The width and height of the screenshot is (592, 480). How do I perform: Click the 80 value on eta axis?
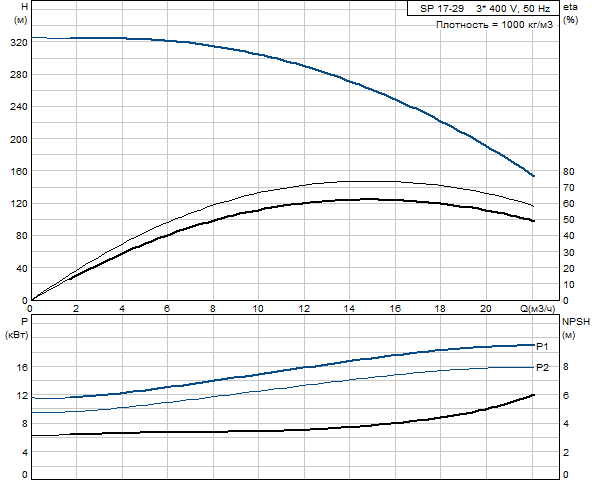[569, 171]
